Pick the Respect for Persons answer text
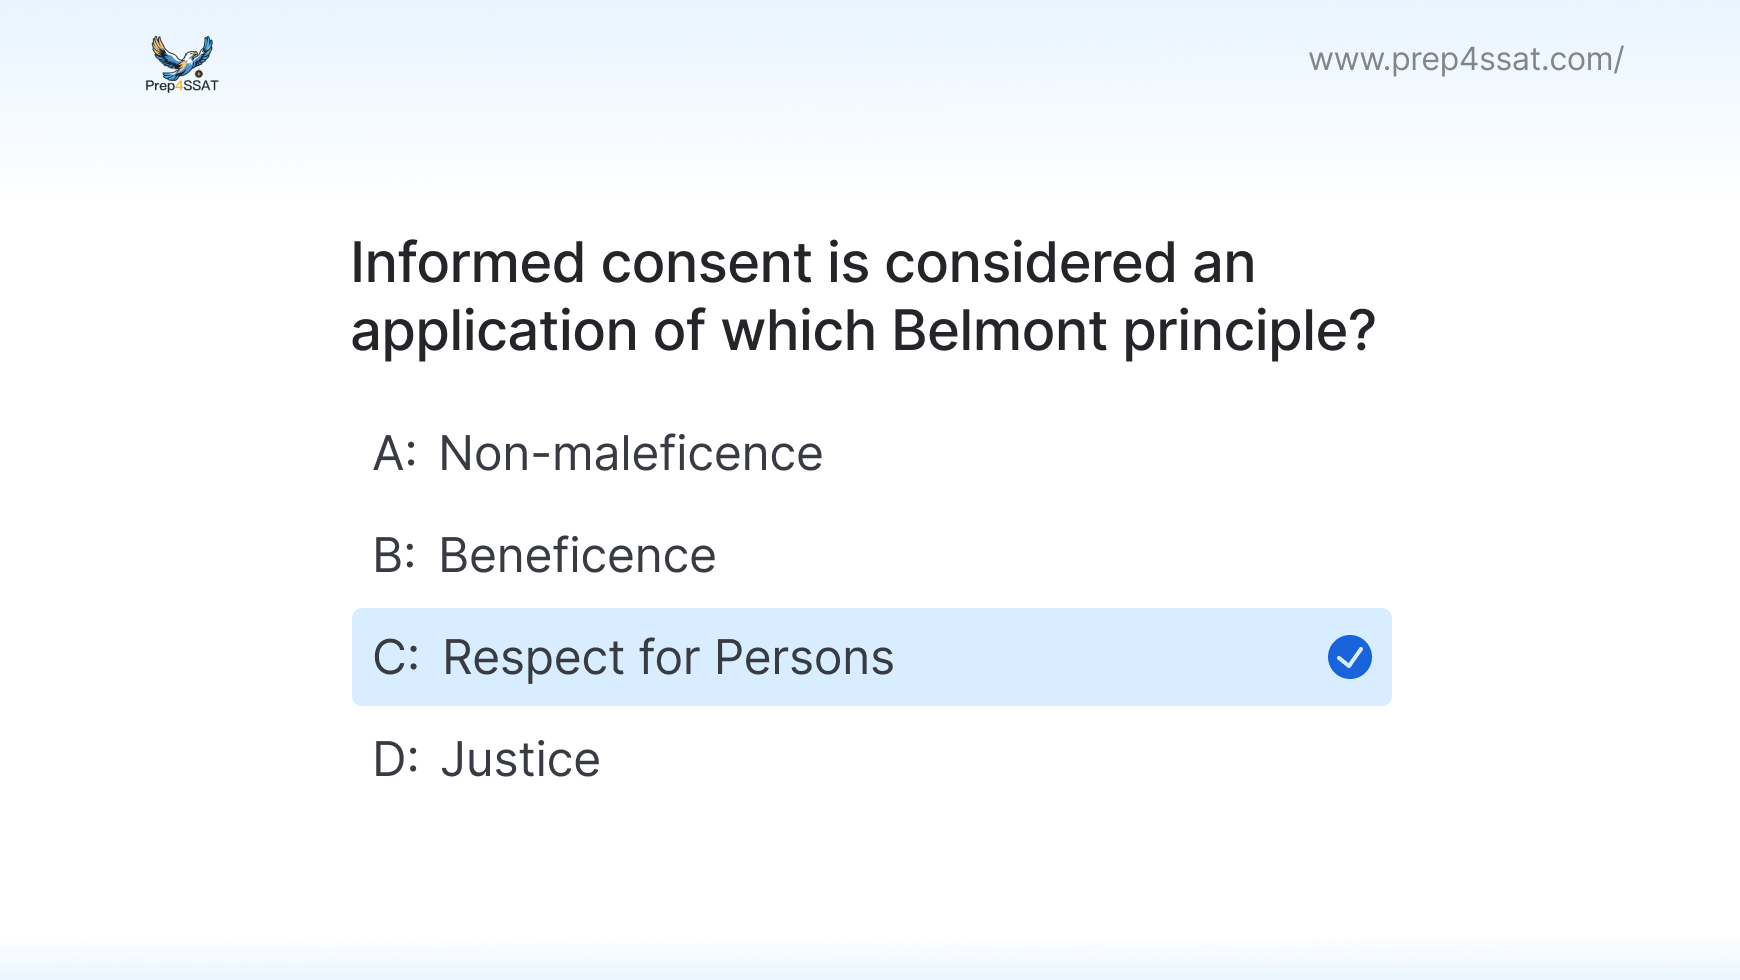Viewport: 1740px width, 980px height. [x=668, y=657]
